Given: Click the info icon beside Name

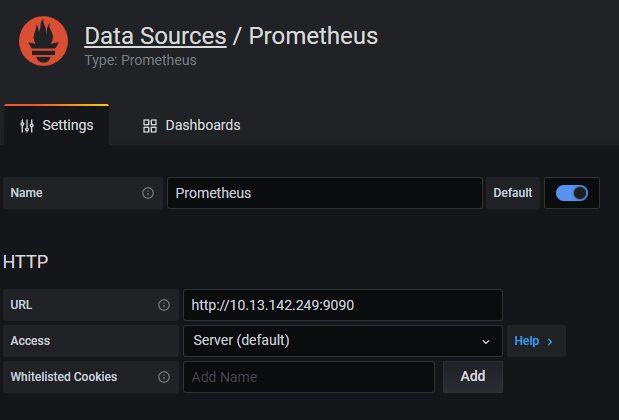Looking at the screenshot, I should click(148, 193).
